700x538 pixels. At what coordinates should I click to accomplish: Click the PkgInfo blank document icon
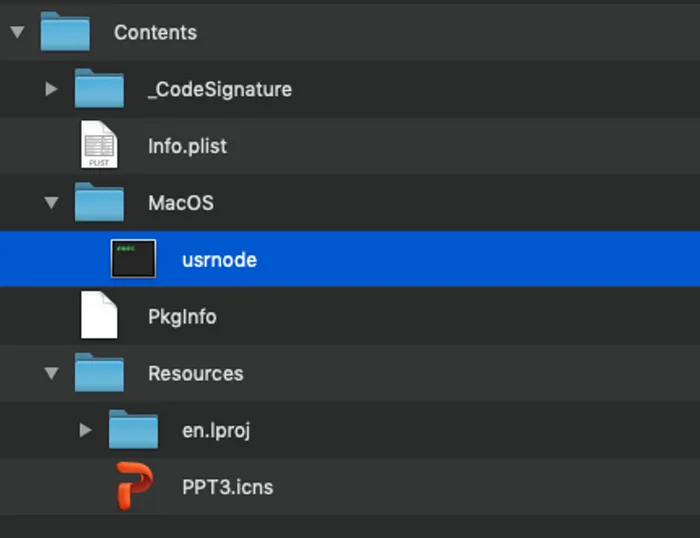(99, 317)
